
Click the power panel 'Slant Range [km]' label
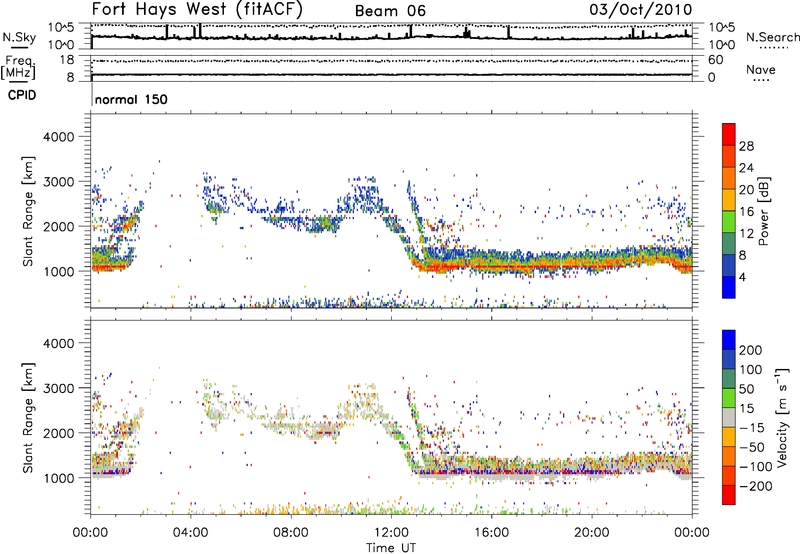pos(28,211)
